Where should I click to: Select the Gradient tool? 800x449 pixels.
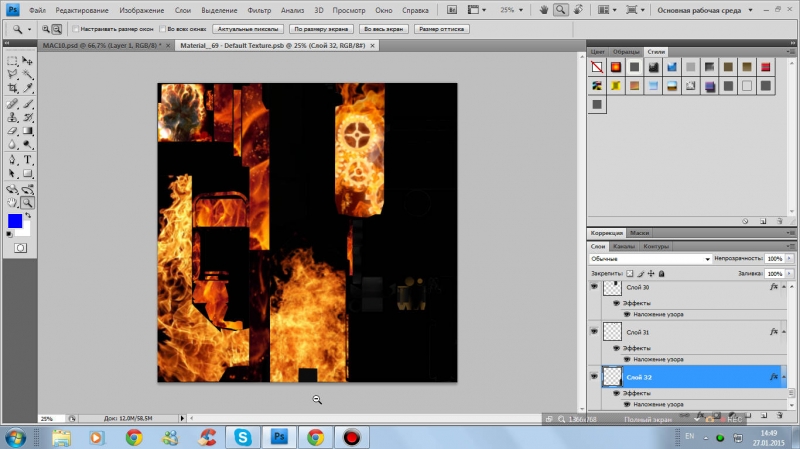(28, 131)
